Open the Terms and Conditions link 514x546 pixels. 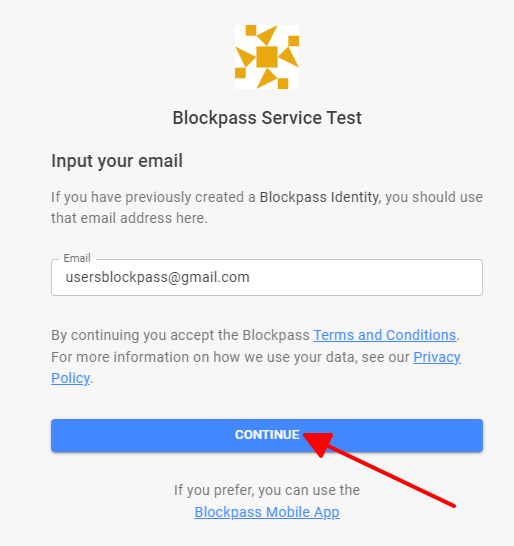tap(385, 335)
